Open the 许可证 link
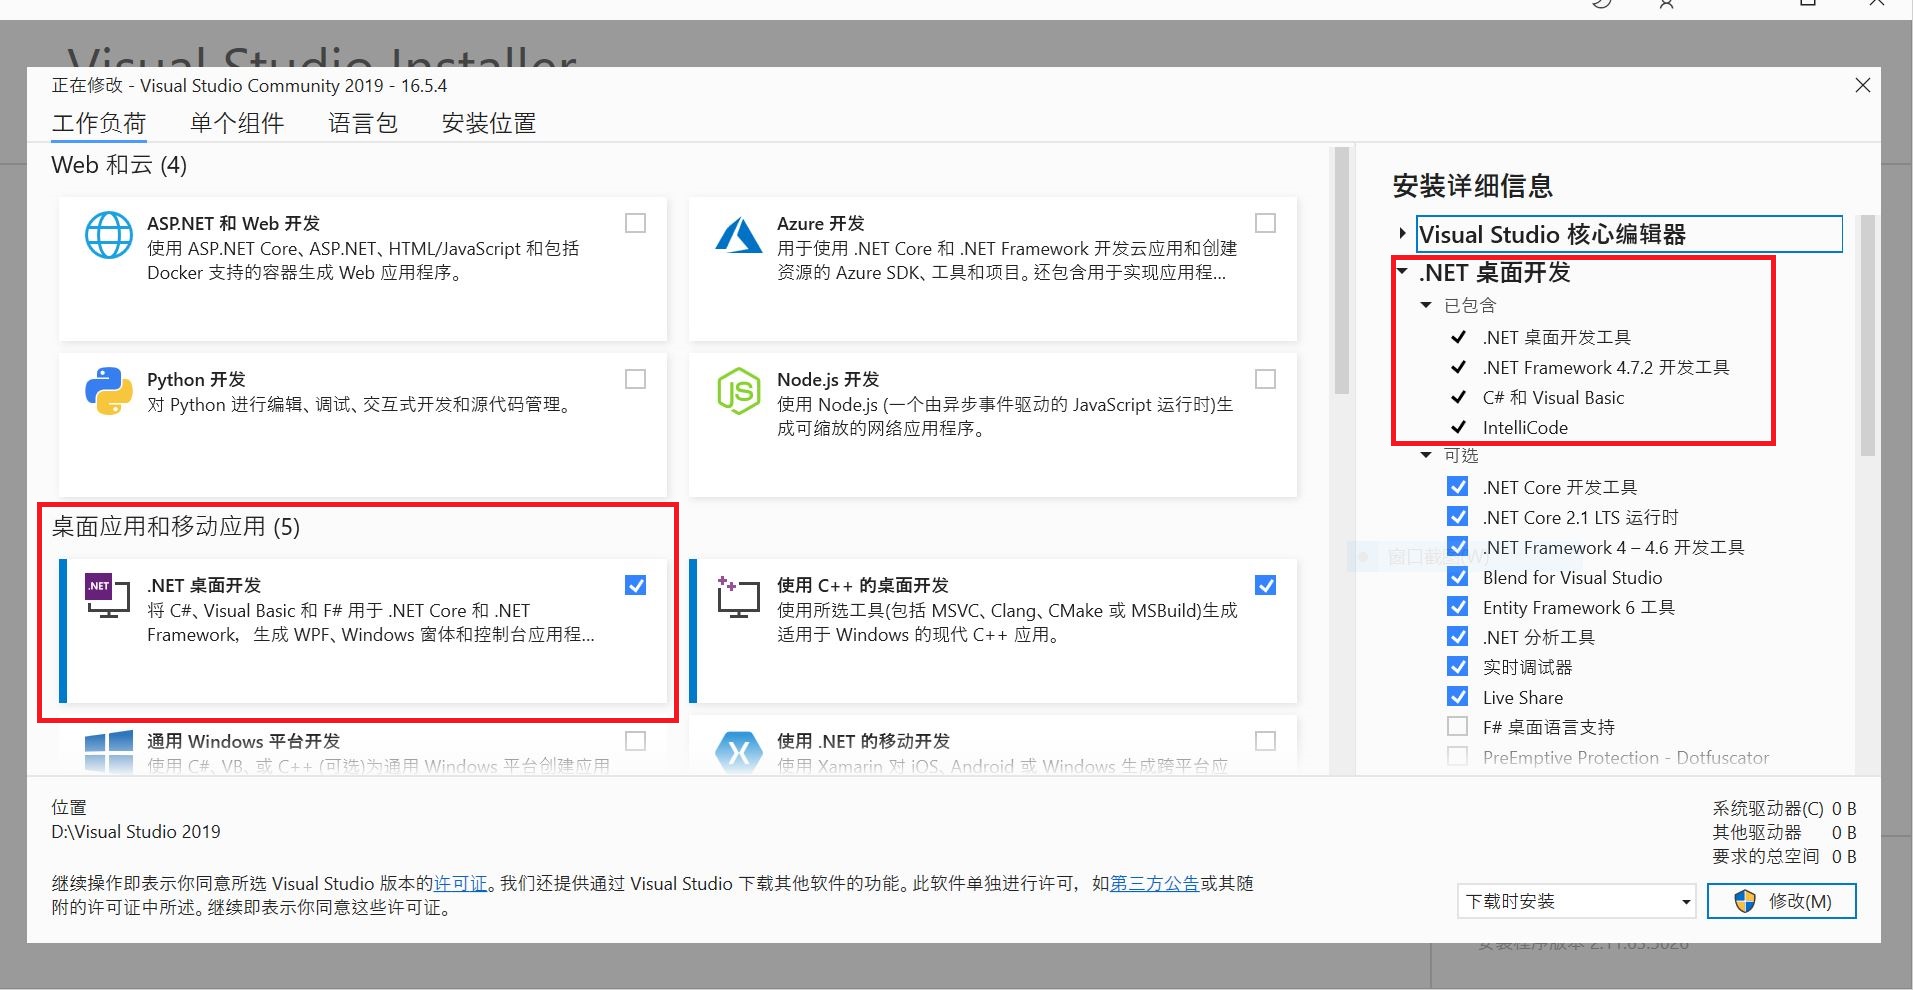The image size is (1913, 990). click(x=460, y=883)
